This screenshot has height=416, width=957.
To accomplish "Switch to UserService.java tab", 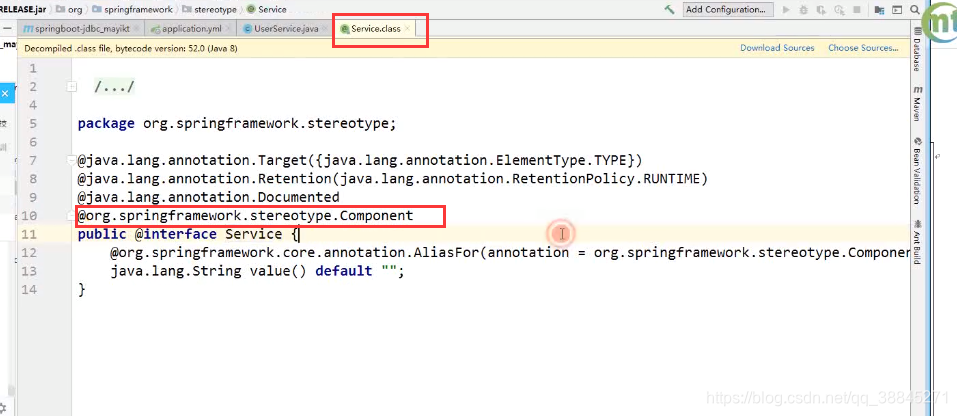I will (x=286, y=29).
